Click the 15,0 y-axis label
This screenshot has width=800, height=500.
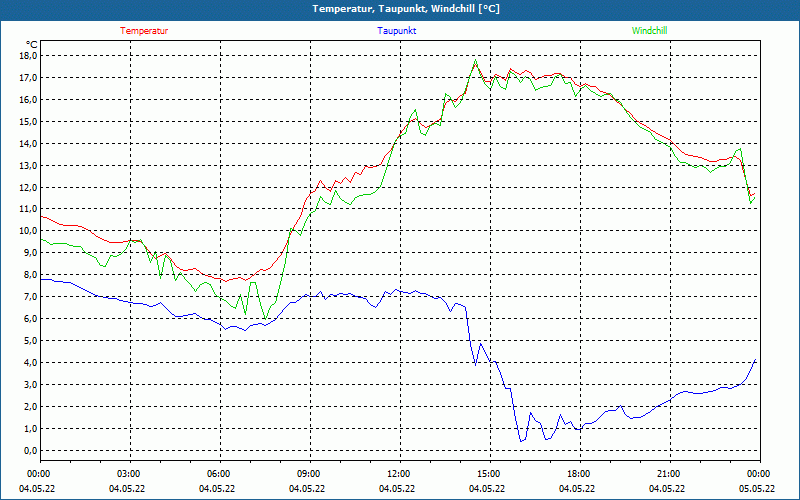[28, 121]
